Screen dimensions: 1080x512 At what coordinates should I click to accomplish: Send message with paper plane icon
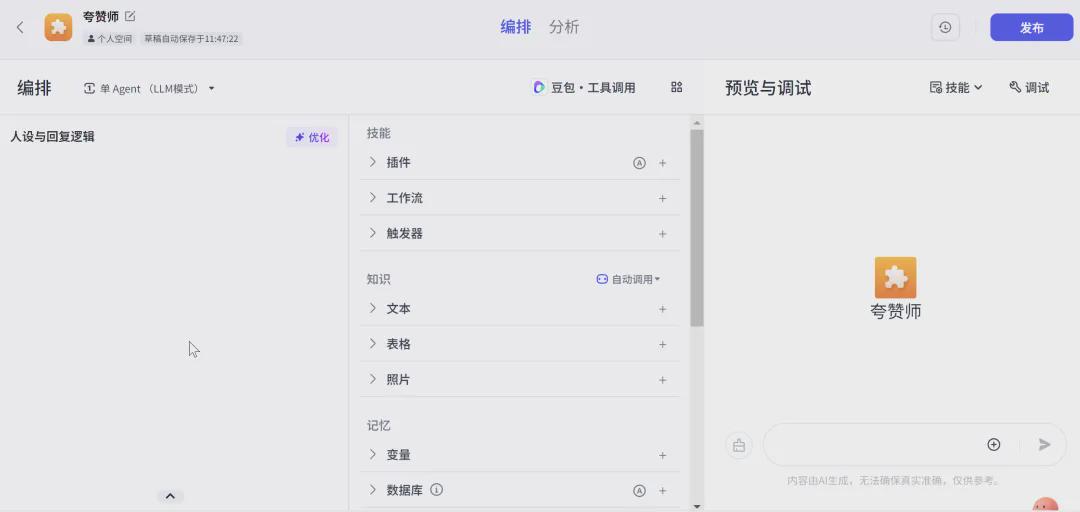pyautogui.click(x=1045, y=444)
